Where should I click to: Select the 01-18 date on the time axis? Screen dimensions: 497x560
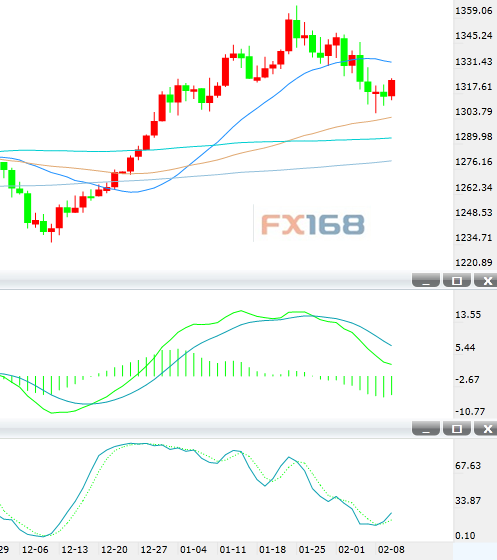[x=272, y=550]
